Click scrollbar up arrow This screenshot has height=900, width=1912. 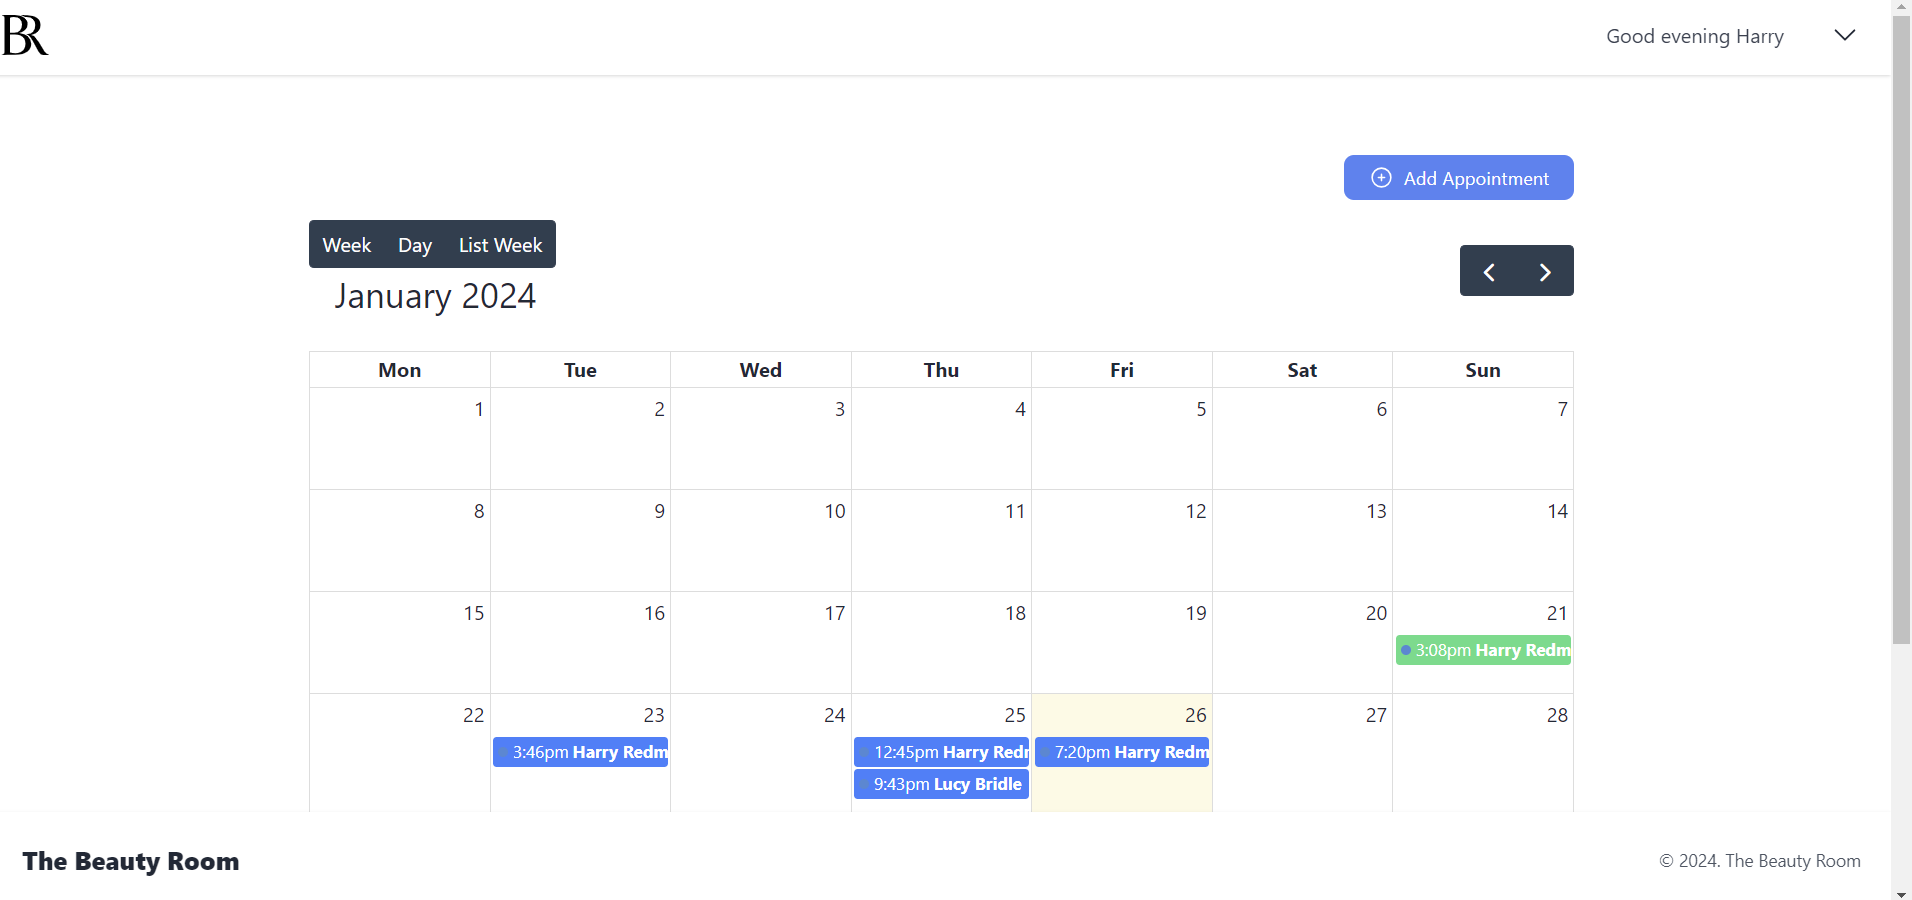(x=1901, y=7)
